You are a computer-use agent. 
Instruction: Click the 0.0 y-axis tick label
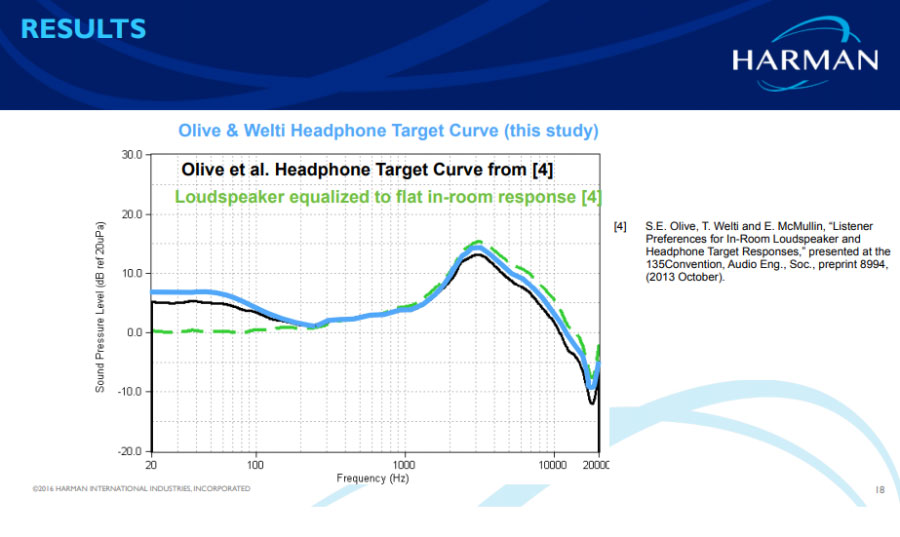[135, 333]
